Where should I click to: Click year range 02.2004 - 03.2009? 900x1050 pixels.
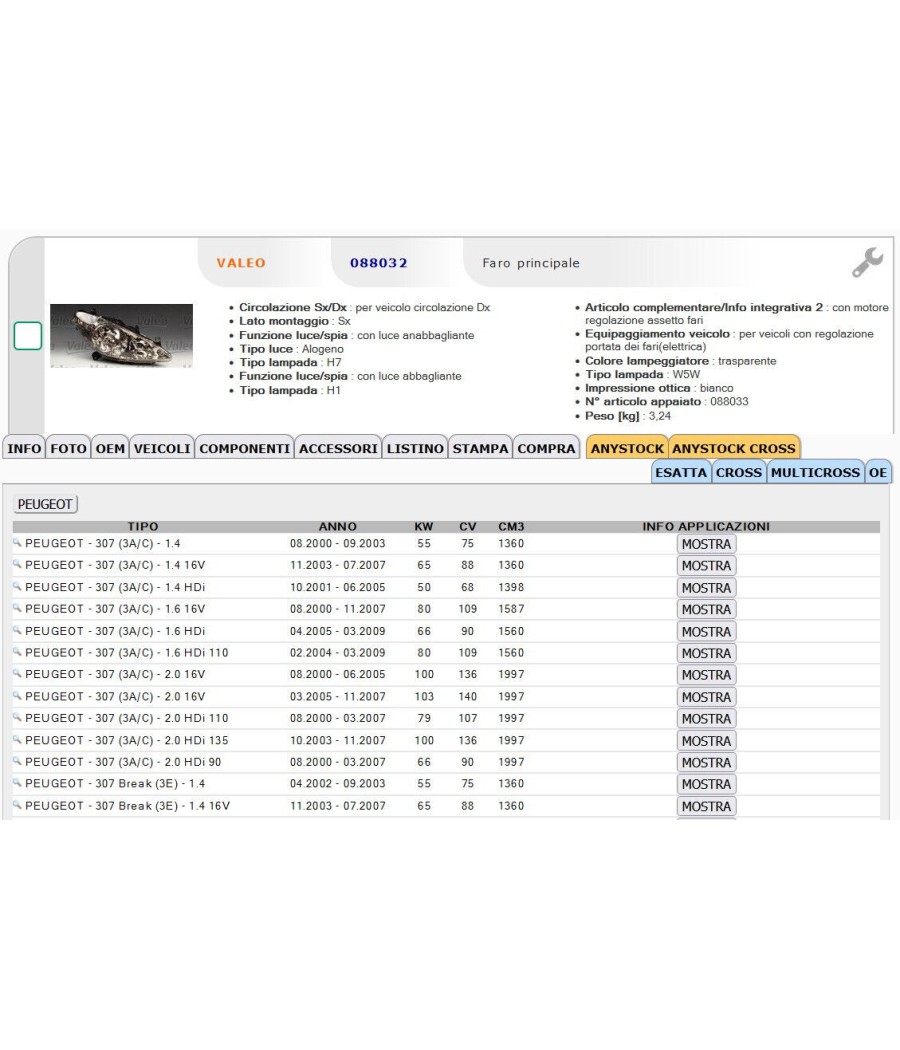point(338,652)
